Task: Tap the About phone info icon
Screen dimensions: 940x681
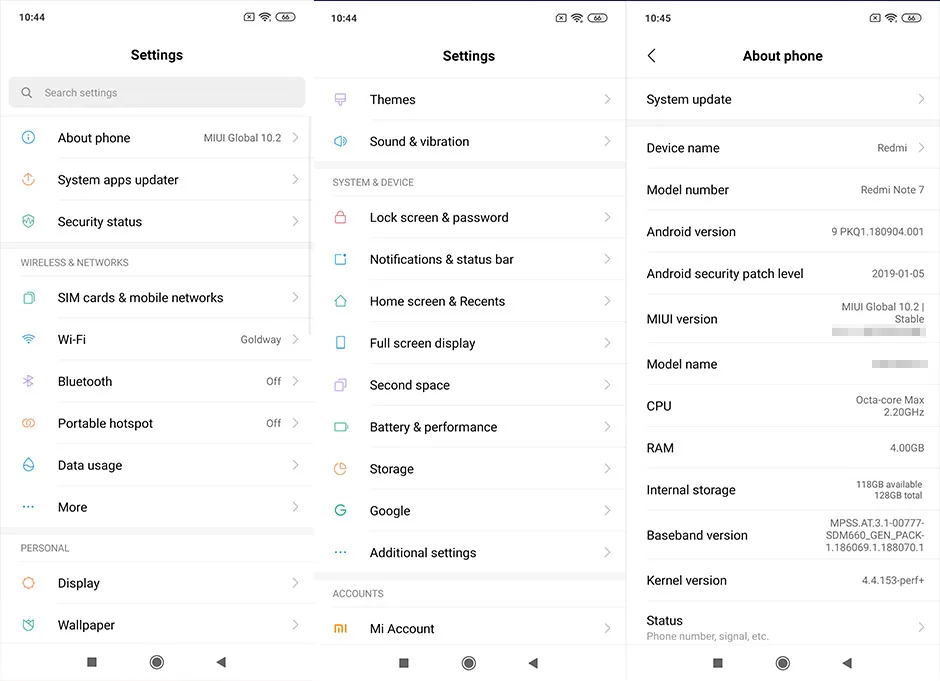Action: coord(28,137)
